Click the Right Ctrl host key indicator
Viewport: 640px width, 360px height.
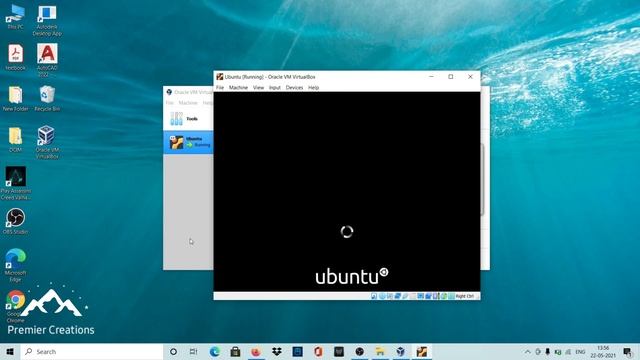[464, 296]
